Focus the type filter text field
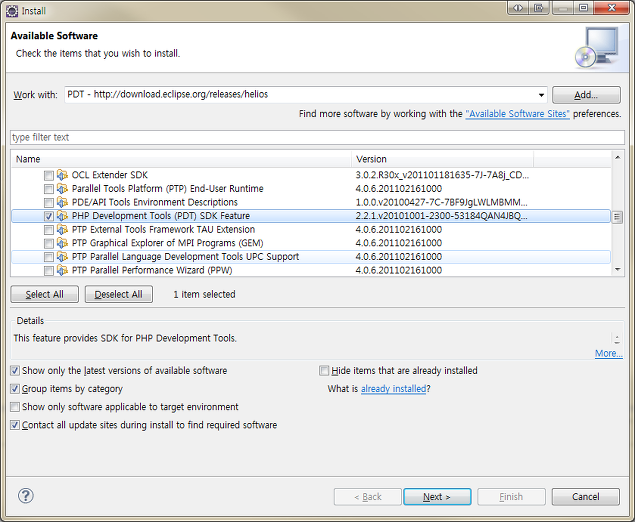Viewport: 635px width, 522px height. tap(317, 137)
